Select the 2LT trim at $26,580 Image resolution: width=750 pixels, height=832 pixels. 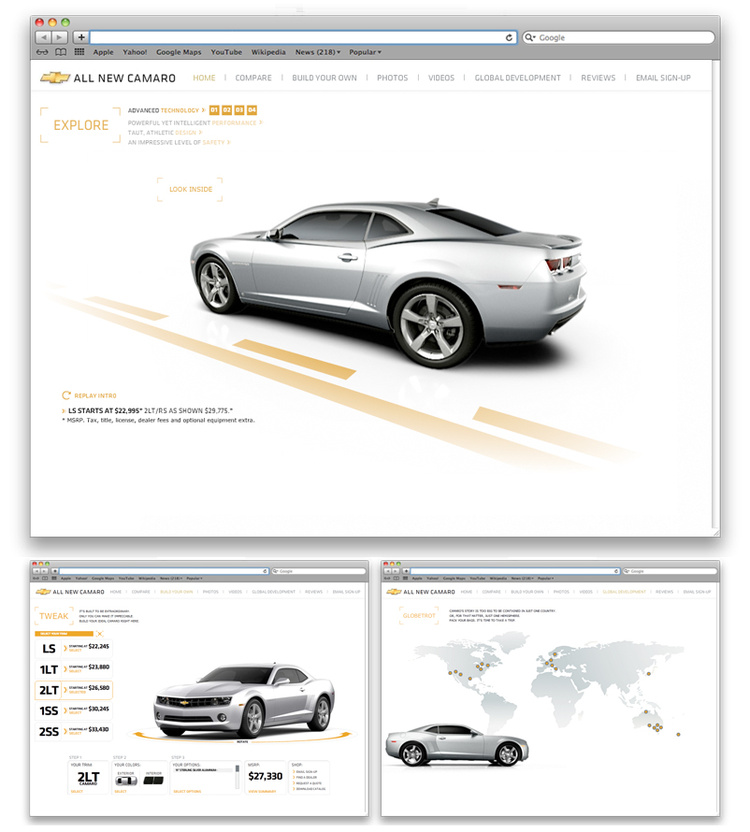pos(74,690)
